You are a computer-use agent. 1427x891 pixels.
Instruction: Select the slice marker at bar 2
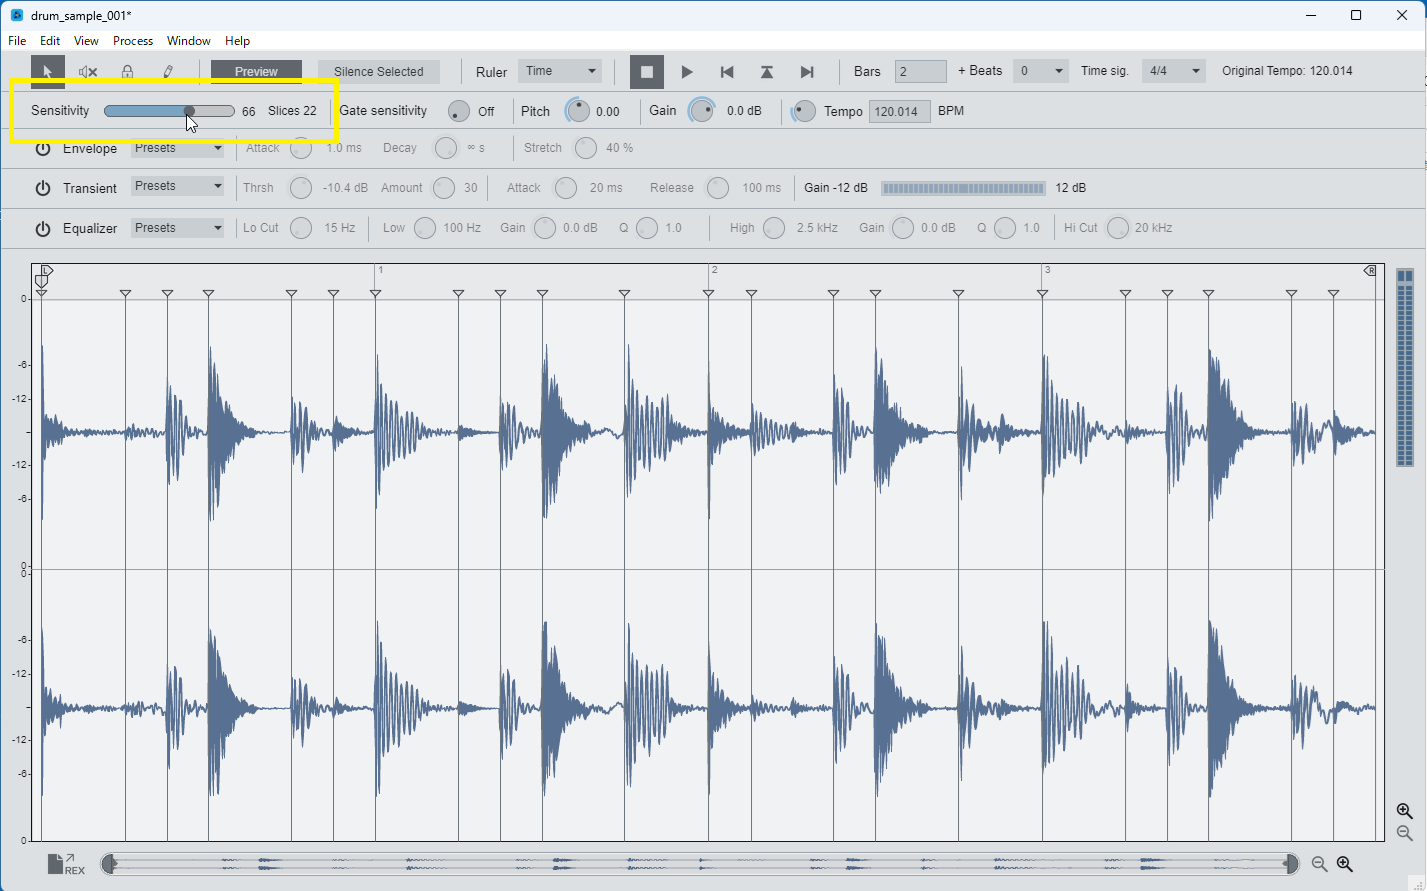[708, 293]
